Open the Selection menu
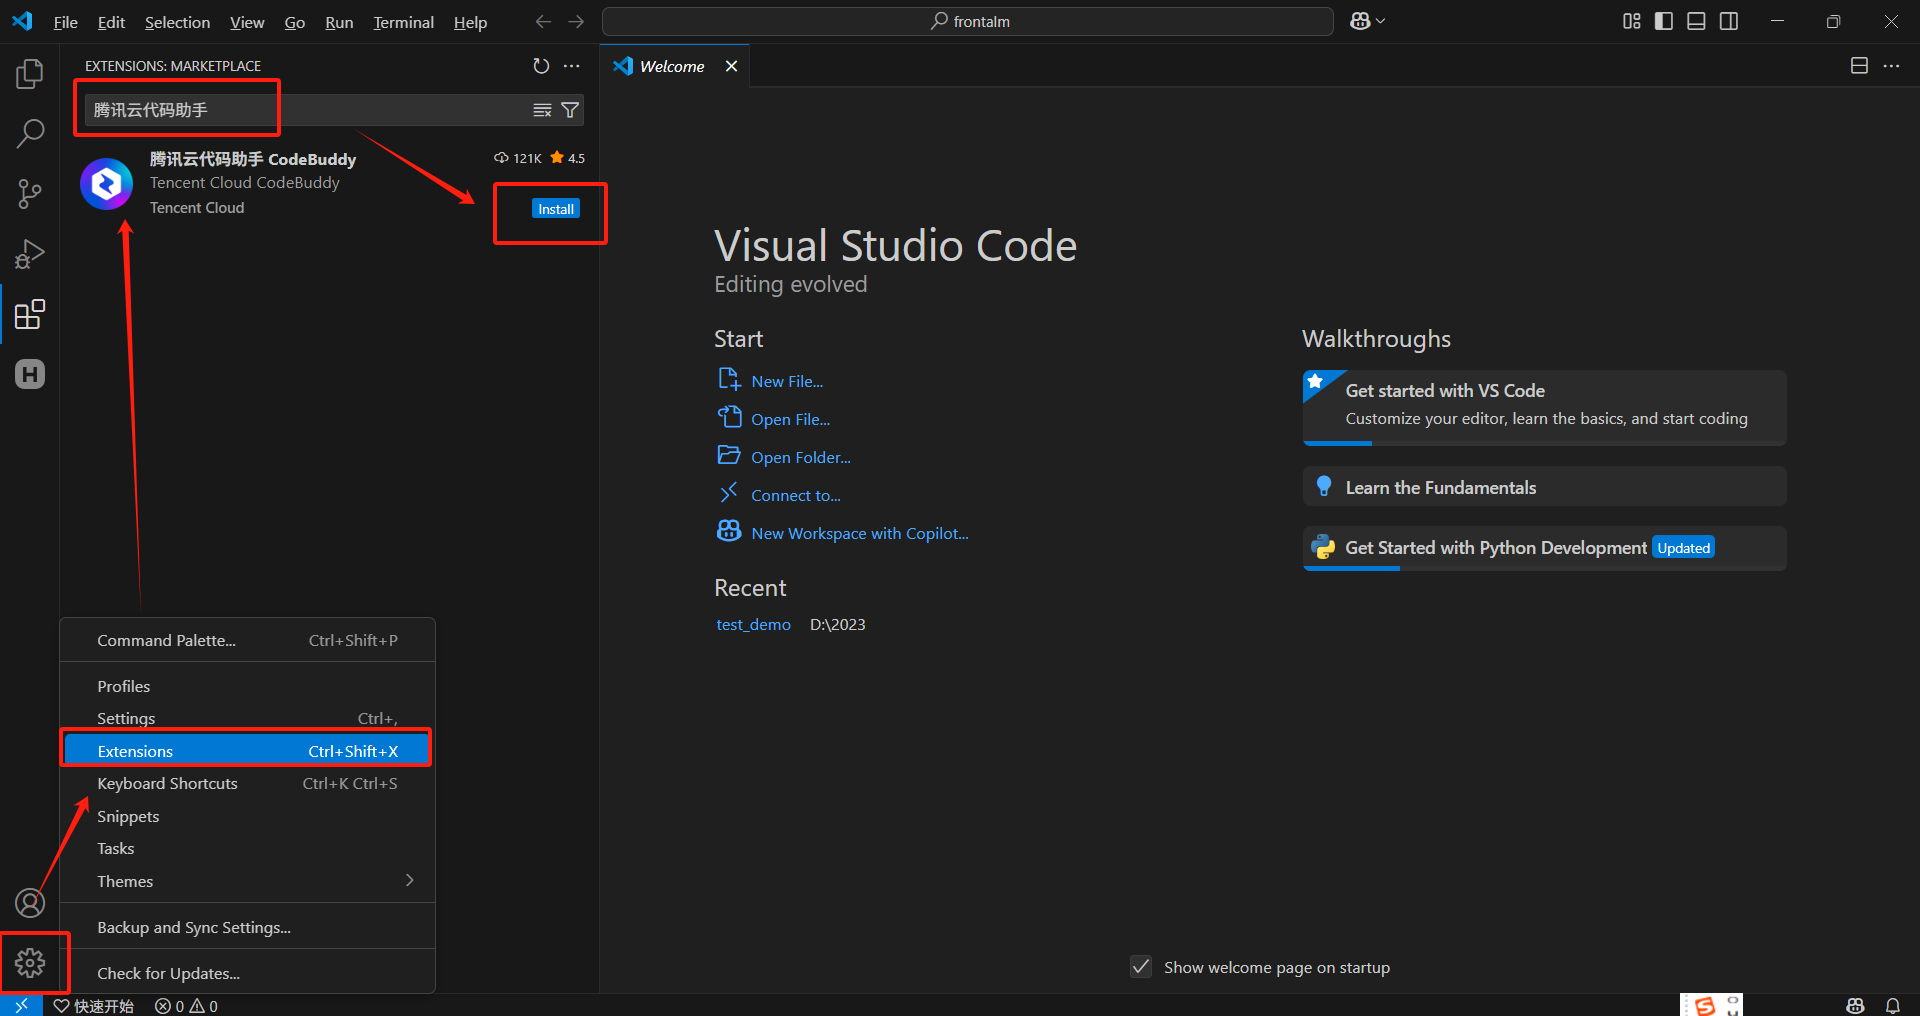The image size is (1920, 1016). [x=177, y=22]
